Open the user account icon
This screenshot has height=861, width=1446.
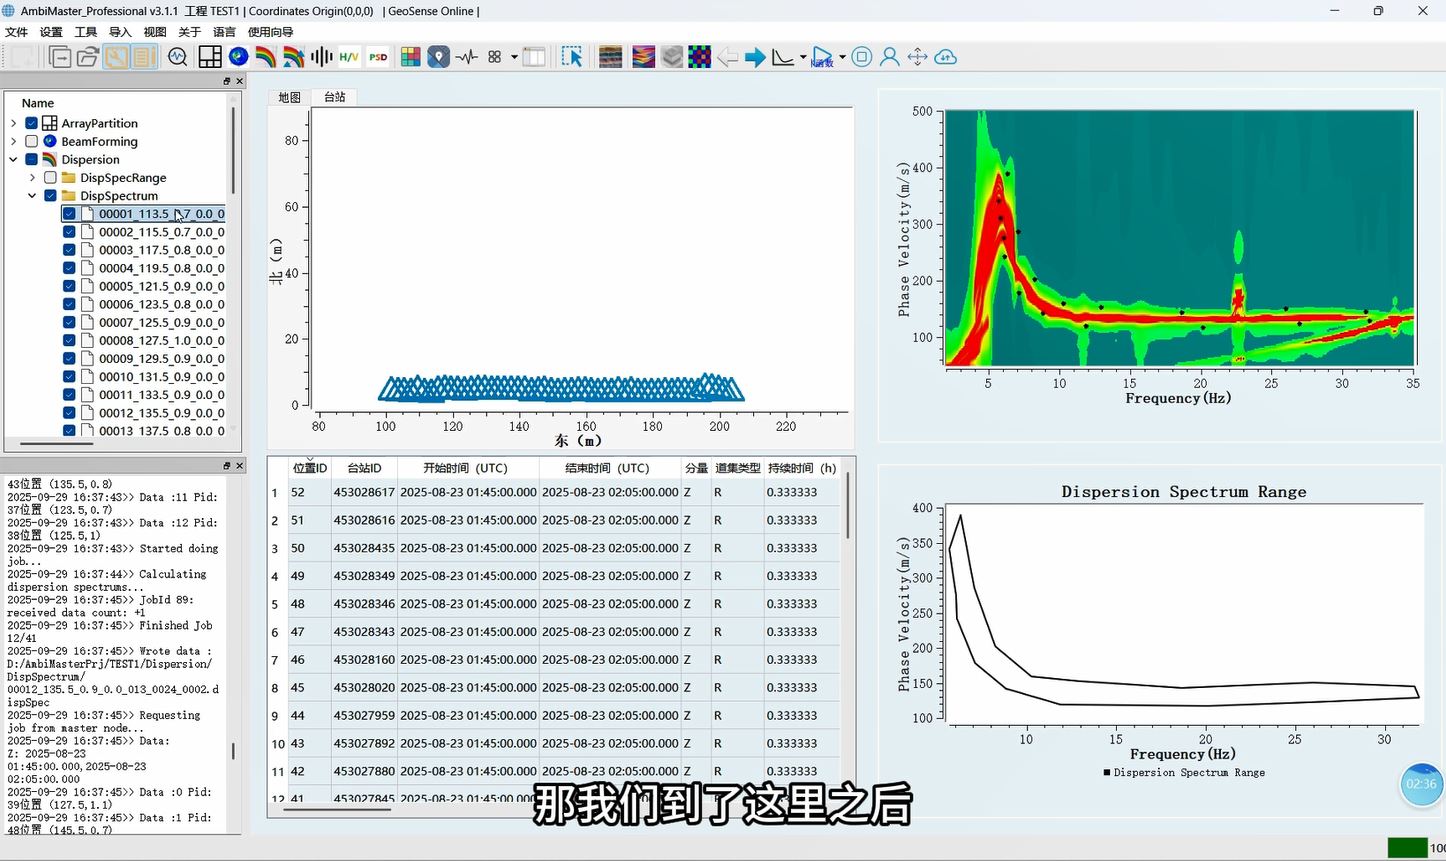pyautogui.click(x=889, y=57)
